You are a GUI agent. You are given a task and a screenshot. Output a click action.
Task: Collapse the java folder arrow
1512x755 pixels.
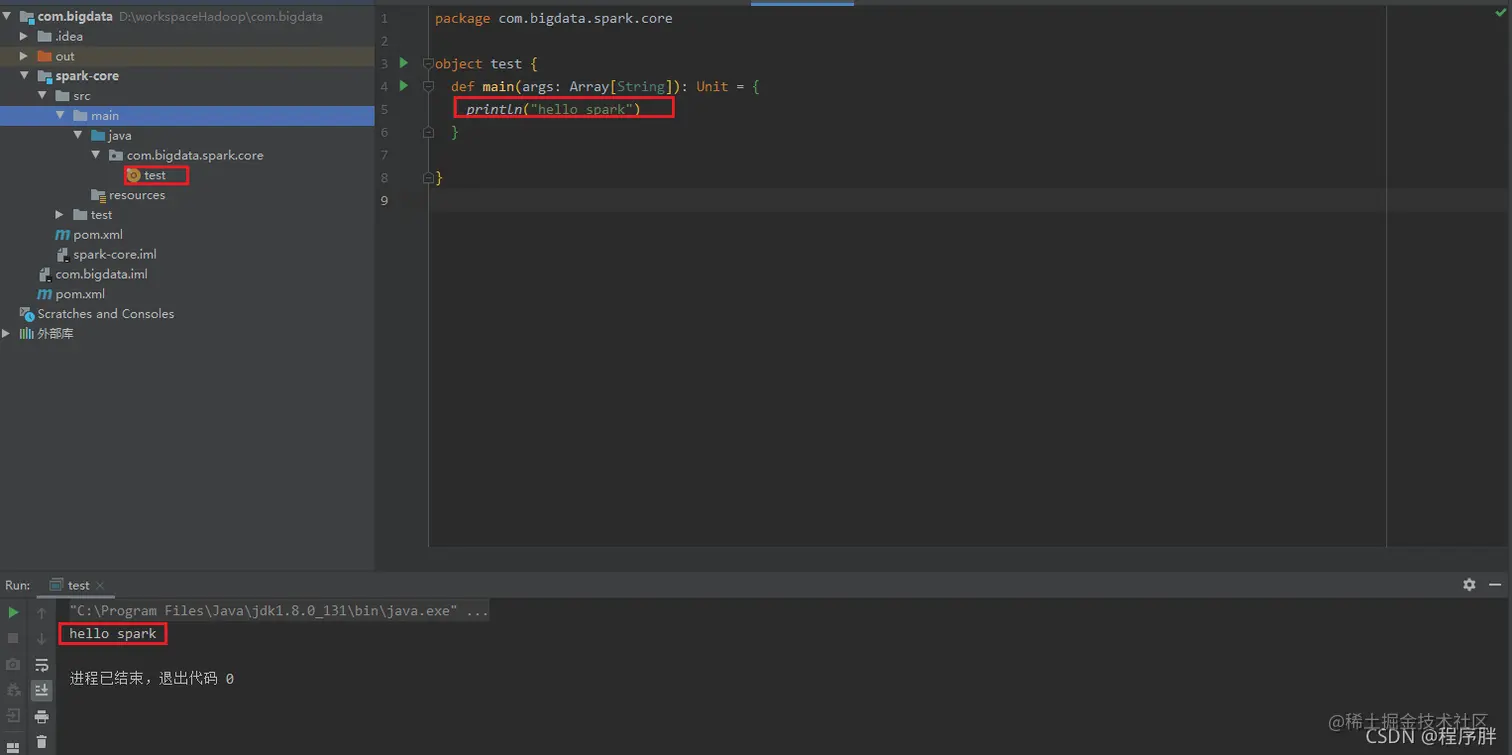(x=78, y=135)
